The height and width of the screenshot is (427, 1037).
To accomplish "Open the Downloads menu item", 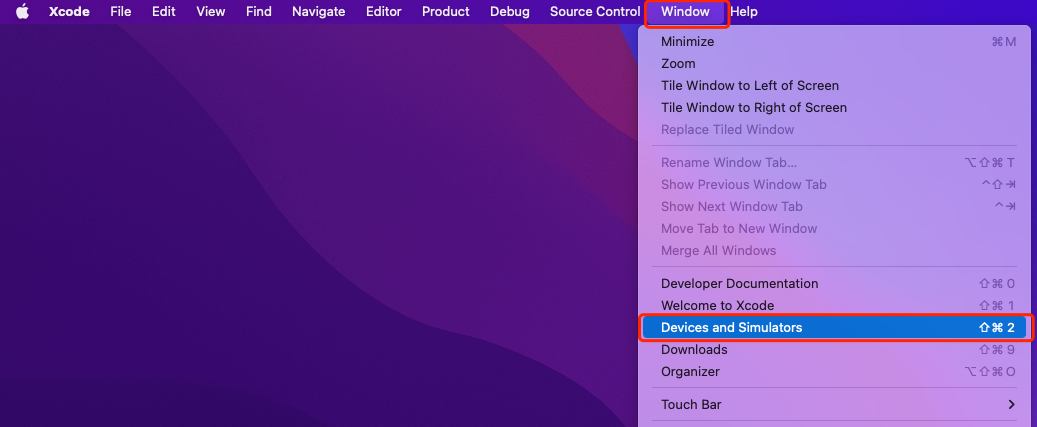I will point(694,350).
